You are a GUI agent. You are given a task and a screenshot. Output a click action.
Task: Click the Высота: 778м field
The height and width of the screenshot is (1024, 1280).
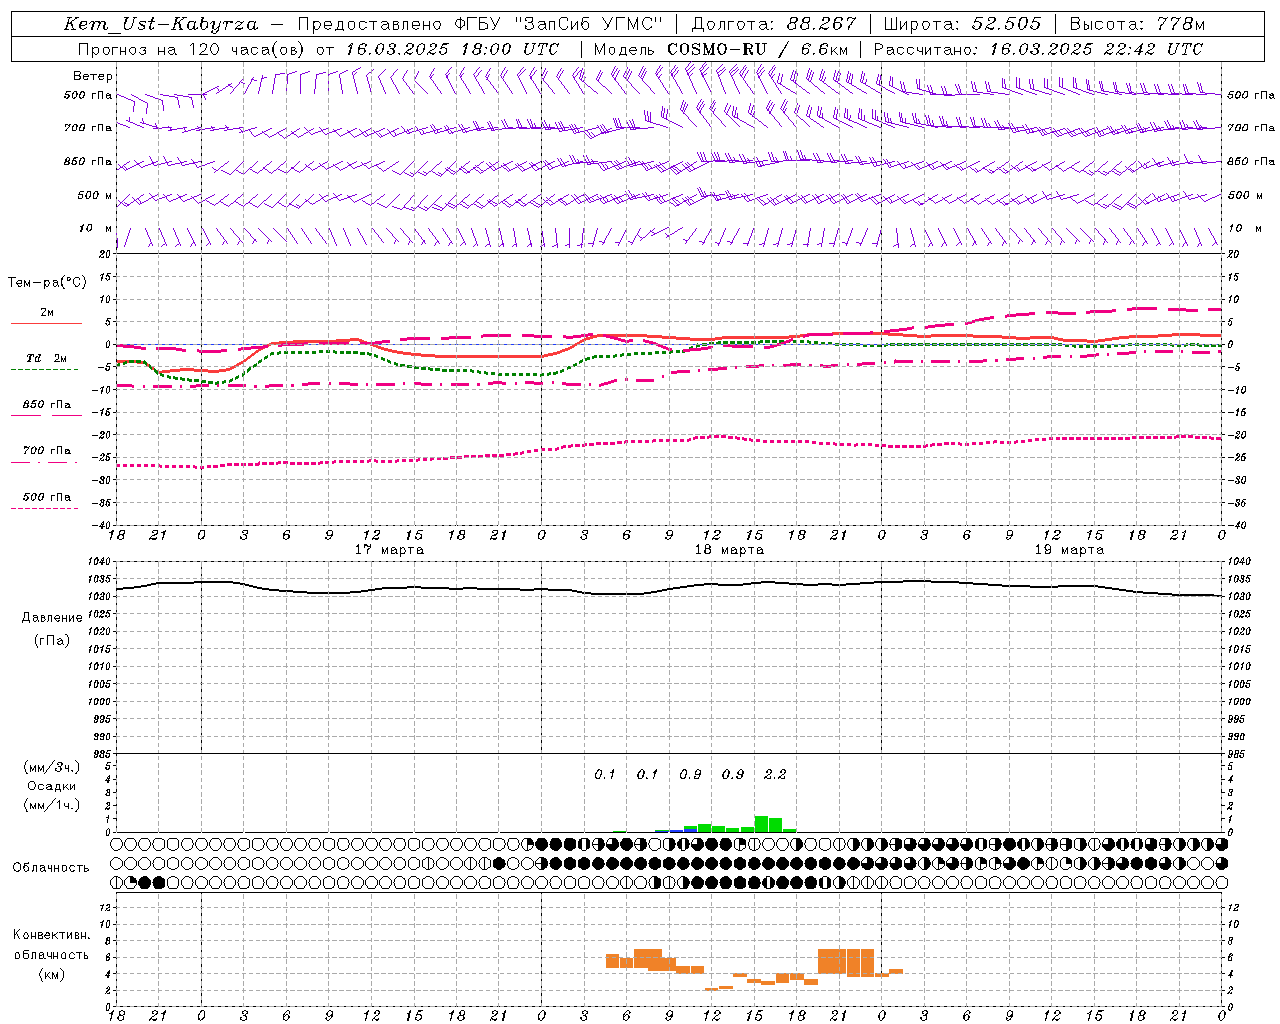coord(1137,24)
